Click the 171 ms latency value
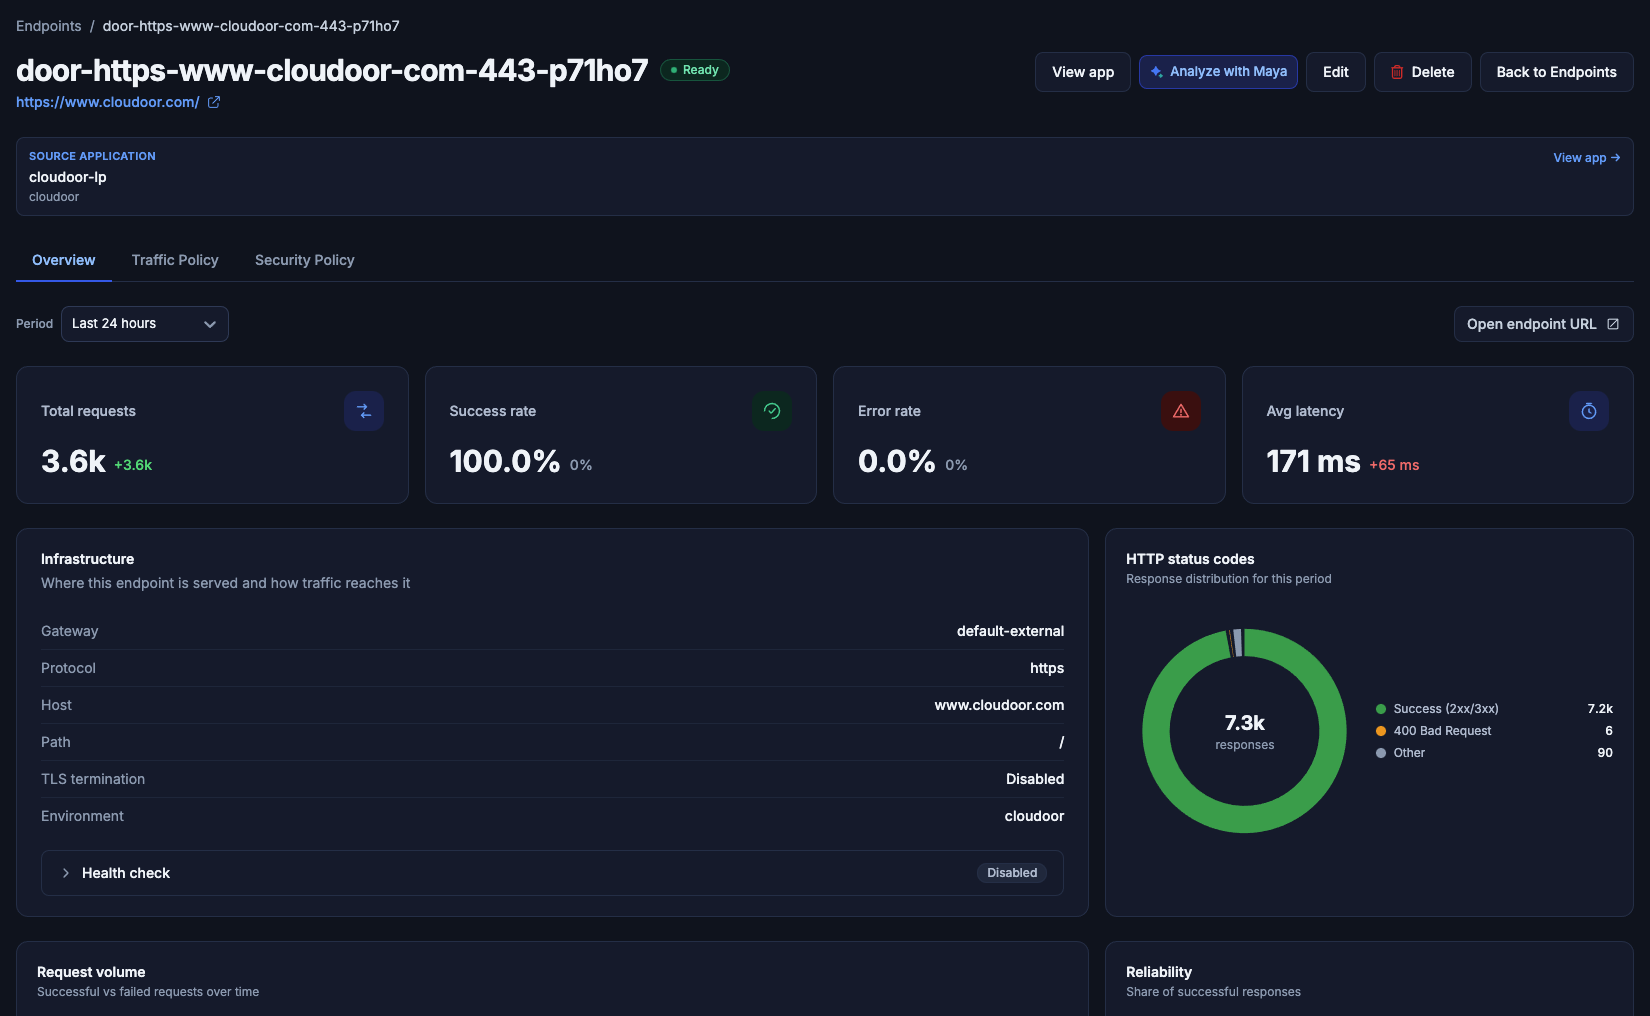Viewport: 1650px width, 1016px height. [1313, 461]
